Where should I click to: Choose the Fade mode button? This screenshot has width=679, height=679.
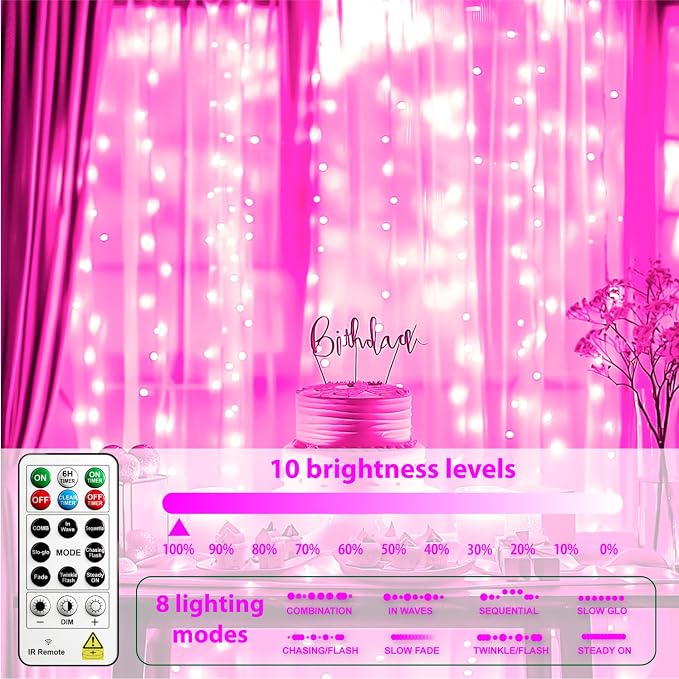40,577
